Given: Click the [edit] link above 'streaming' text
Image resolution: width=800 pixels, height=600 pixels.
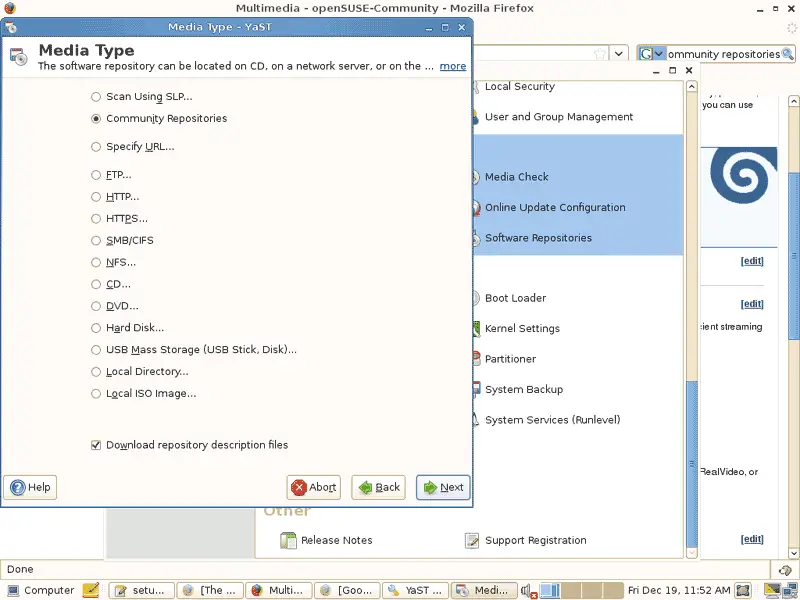Looking at the screenshot, I should [x=752, y=304].
